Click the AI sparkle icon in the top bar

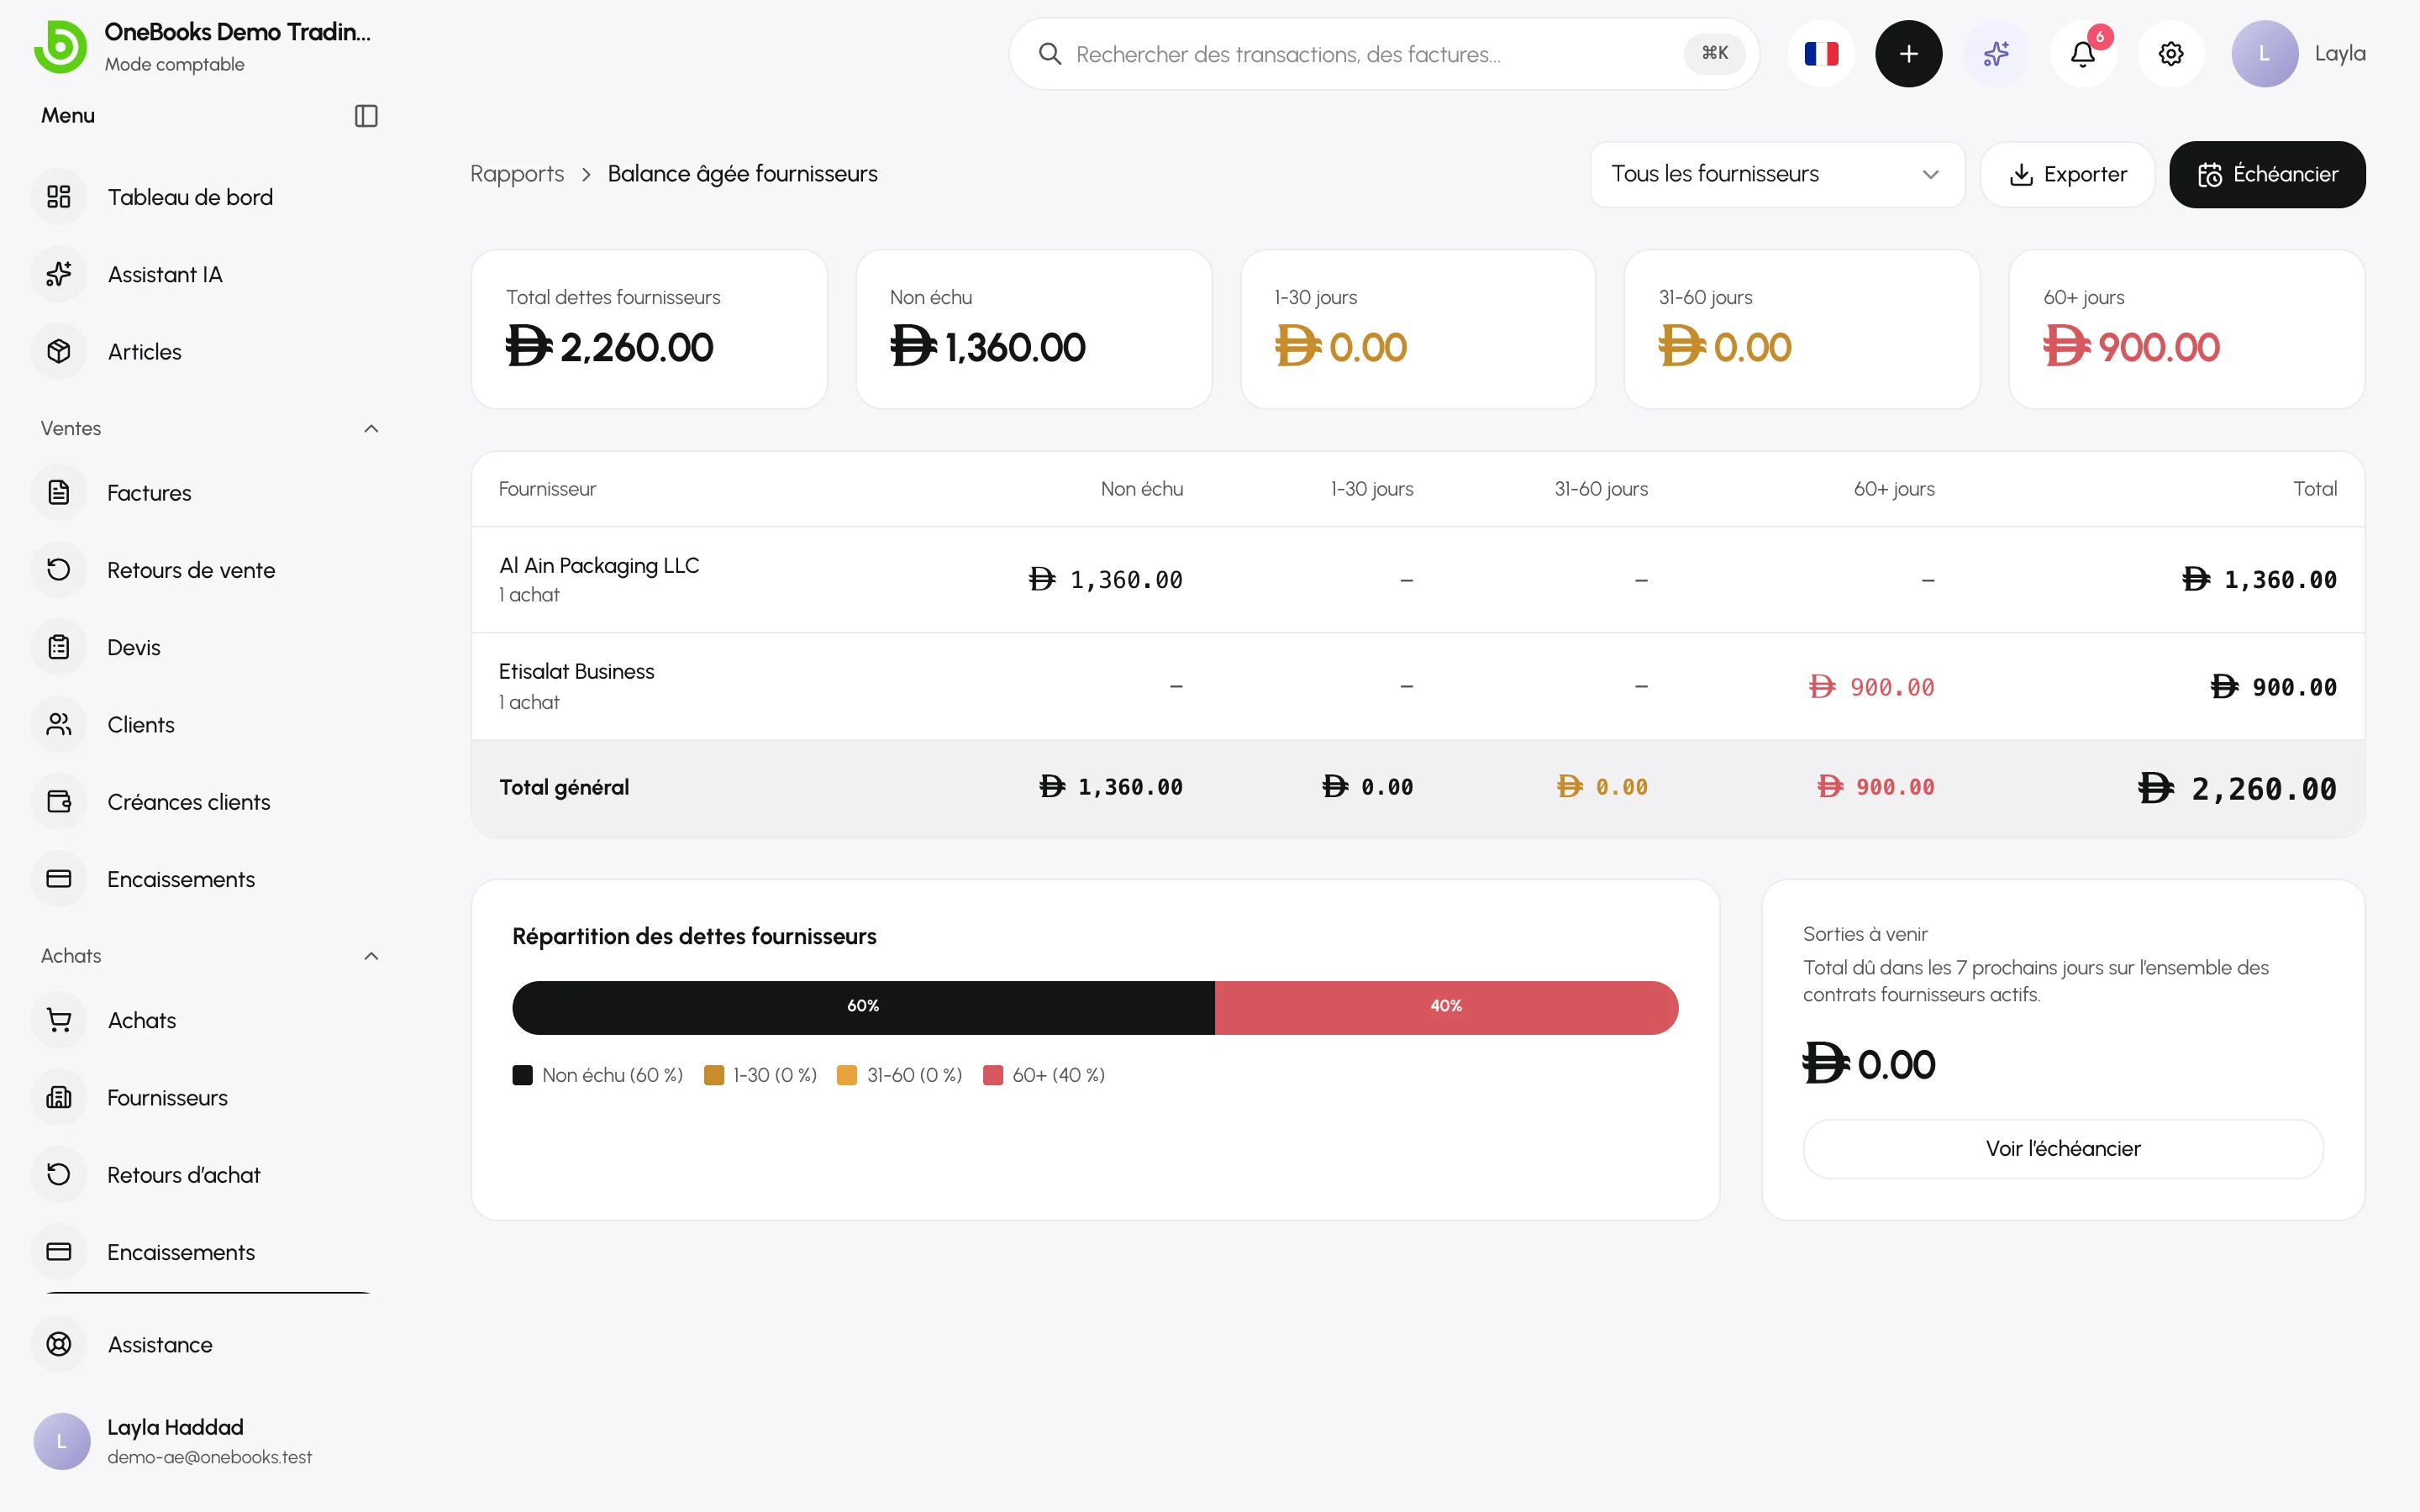(x=1996, y=54)
